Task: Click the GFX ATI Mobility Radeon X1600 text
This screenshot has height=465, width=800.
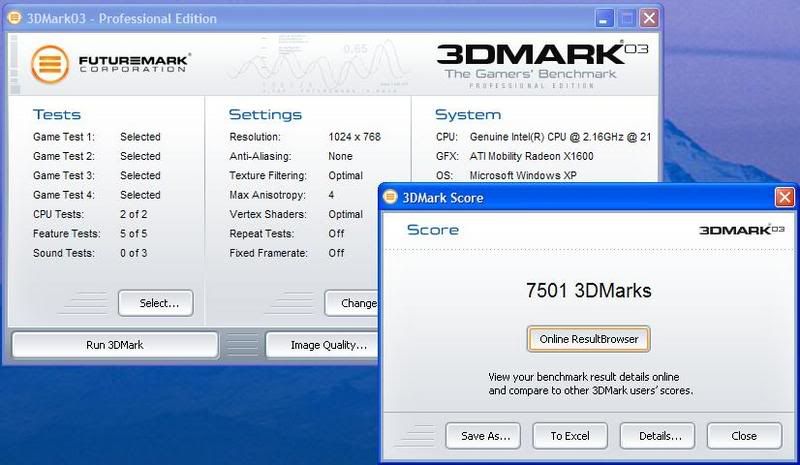Action: [x=532, y=156]
